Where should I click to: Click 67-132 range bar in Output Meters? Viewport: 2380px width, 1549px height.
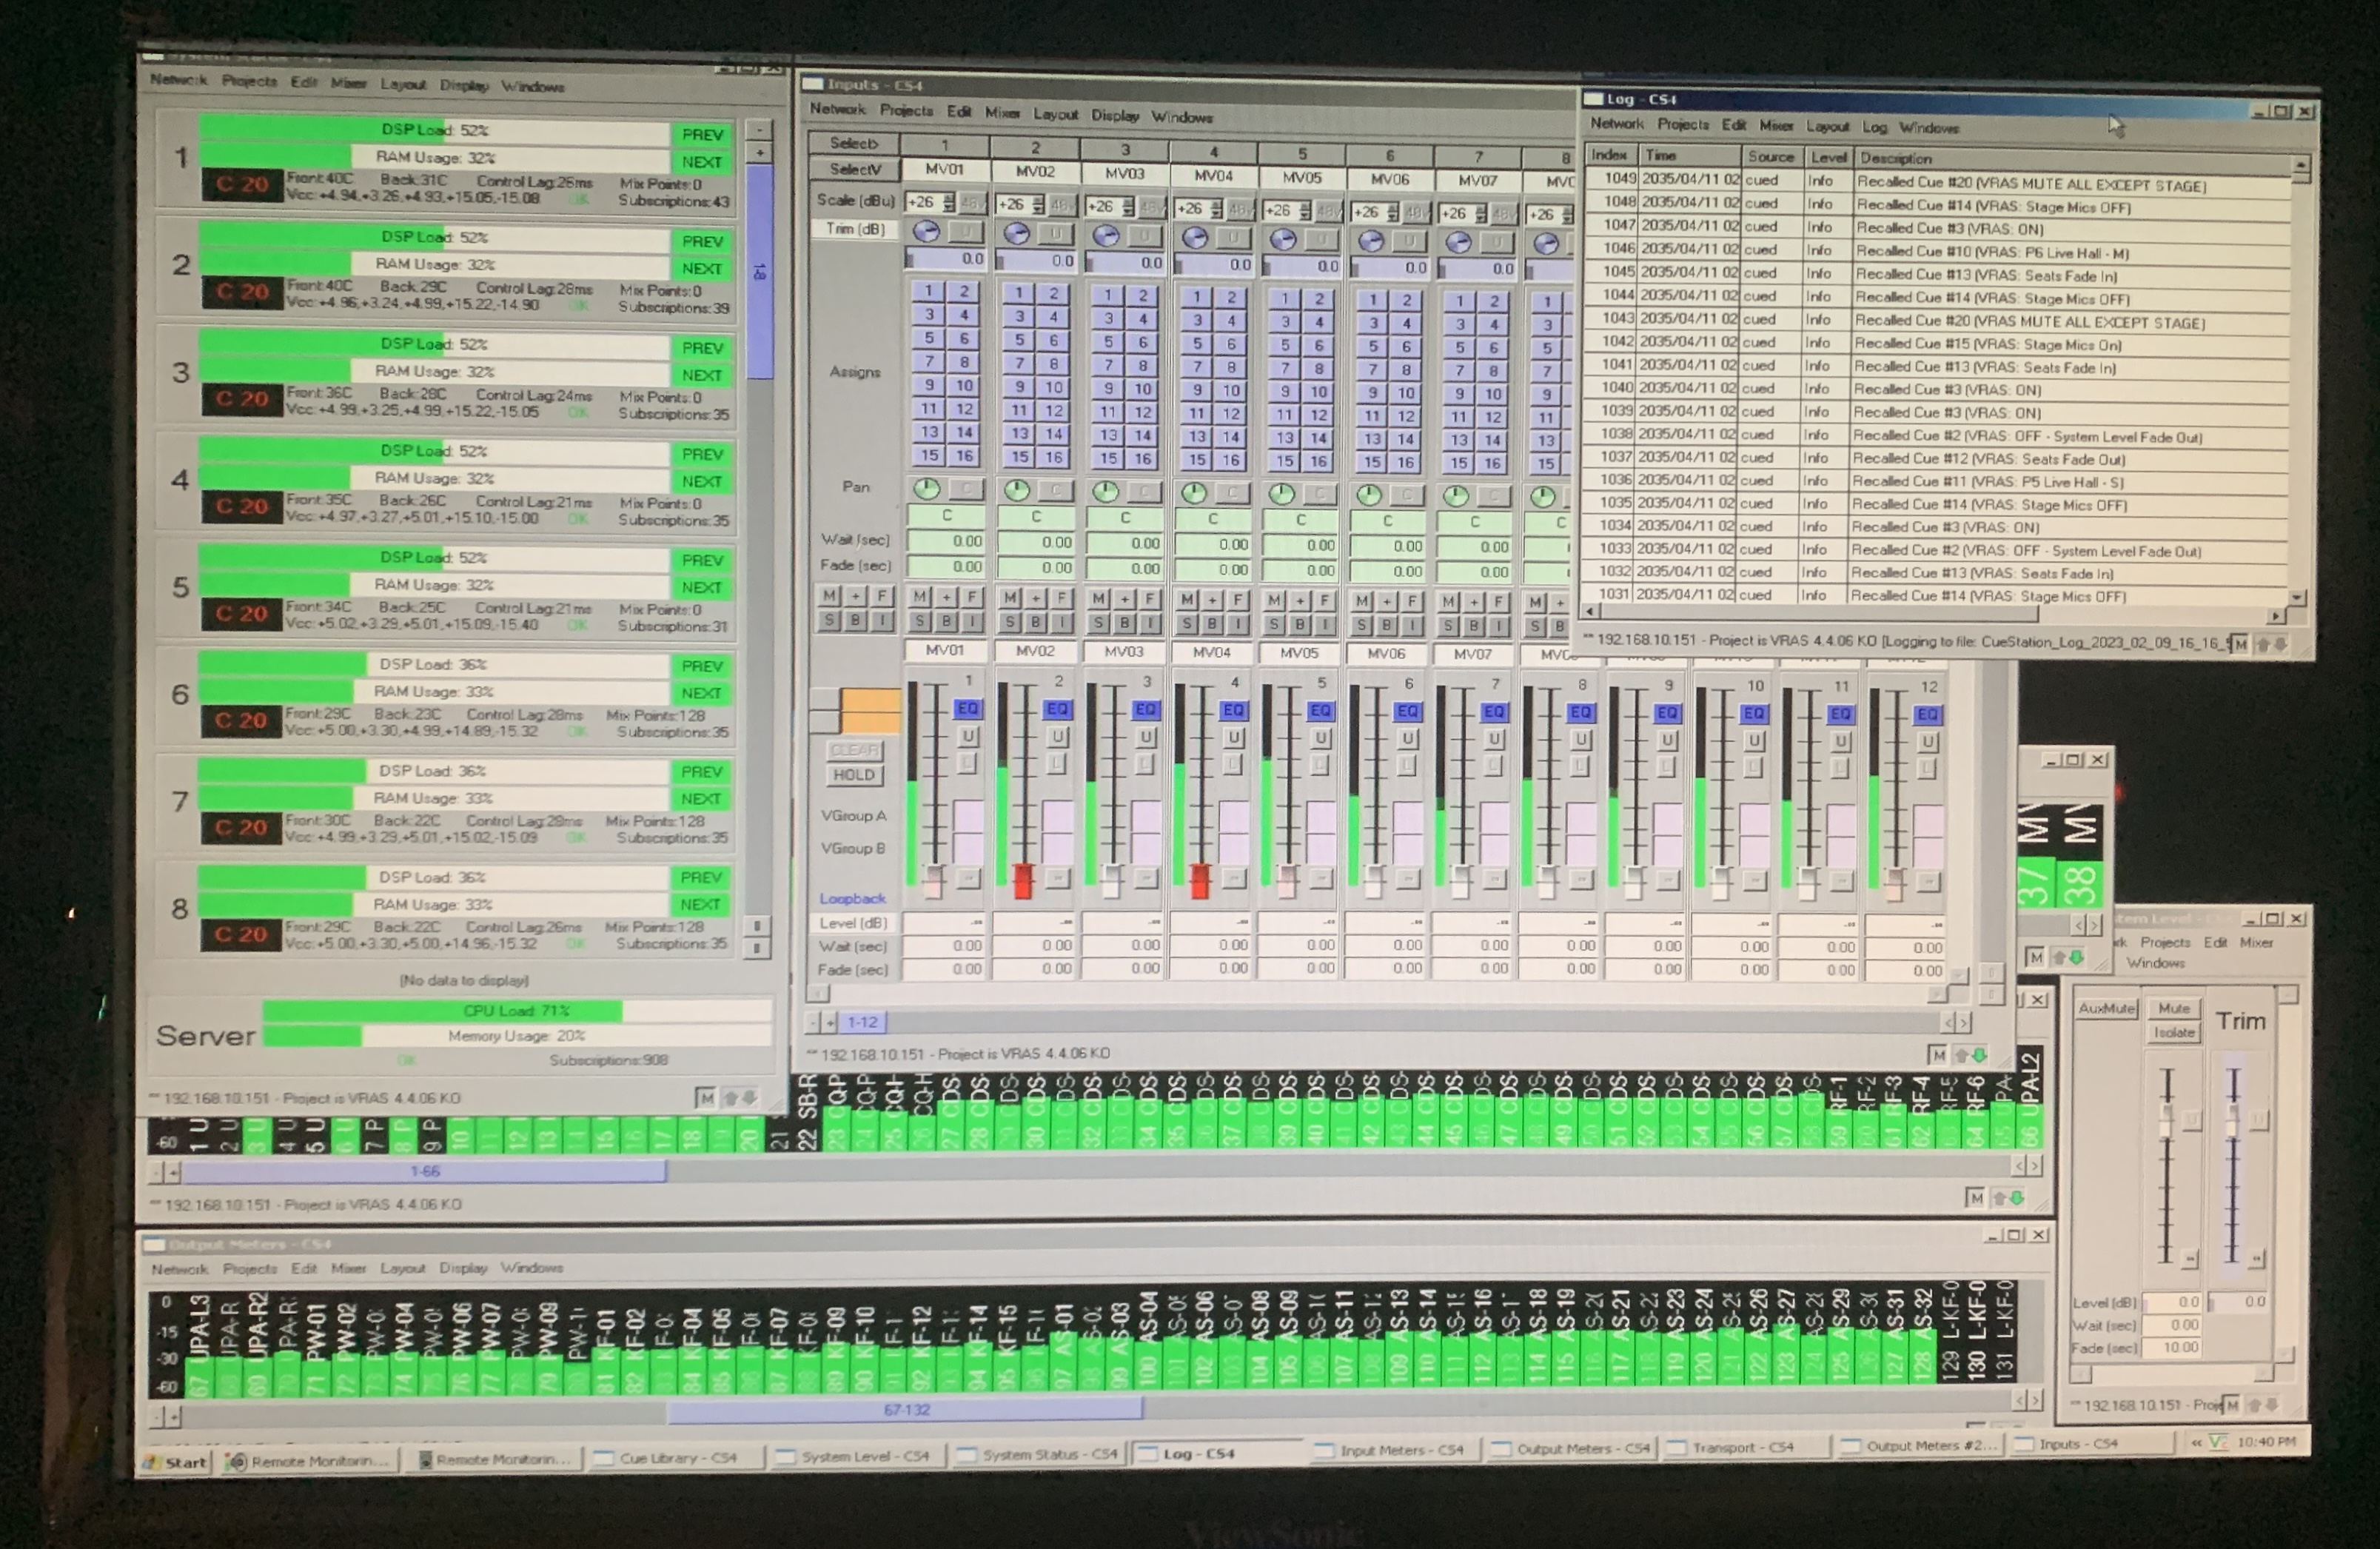point(905,1410)
